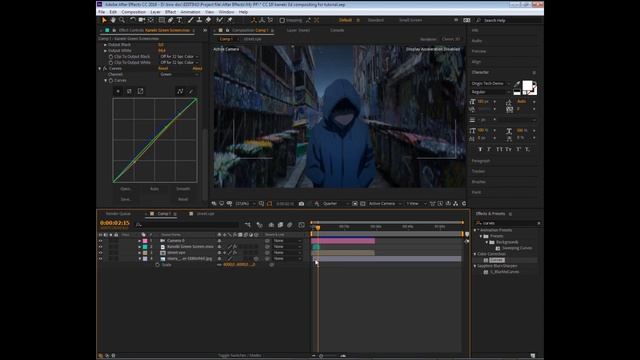Open the Graph Editor in timeline
640x360 pixels.
tap(301, 225)
